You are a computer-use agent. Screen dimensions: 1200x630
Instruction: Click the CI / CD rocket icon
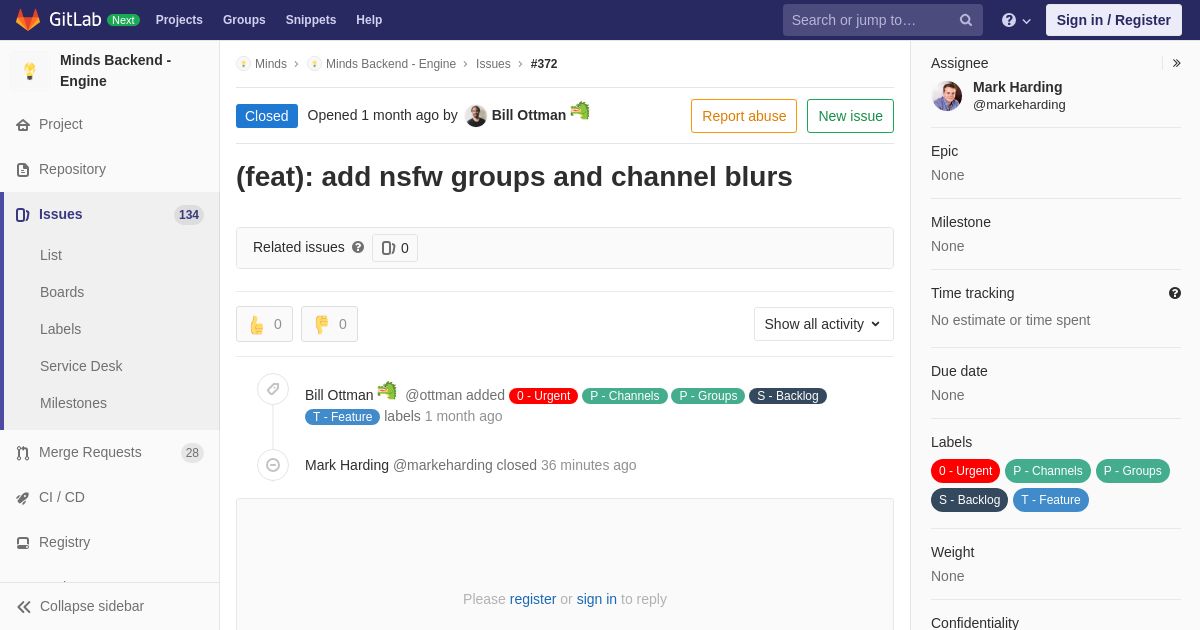click(x=23, y=498)
